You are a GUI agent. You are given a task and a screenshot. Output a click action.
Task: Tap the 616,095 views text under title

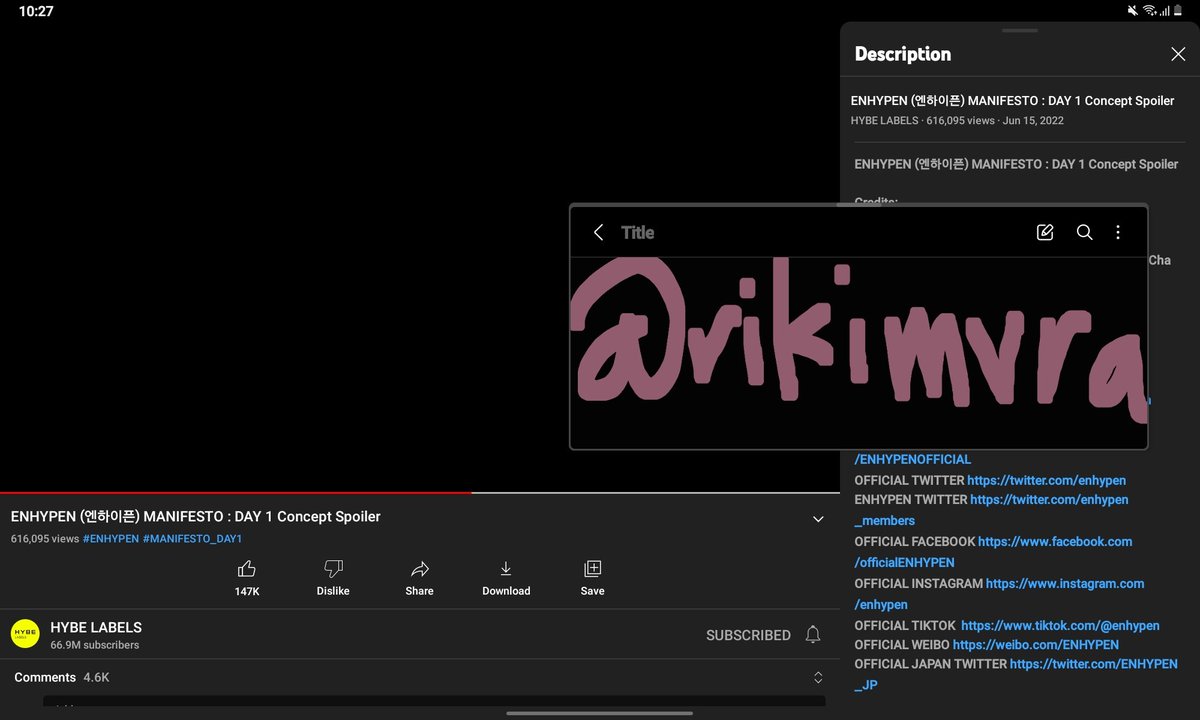(x=45, y=538)
